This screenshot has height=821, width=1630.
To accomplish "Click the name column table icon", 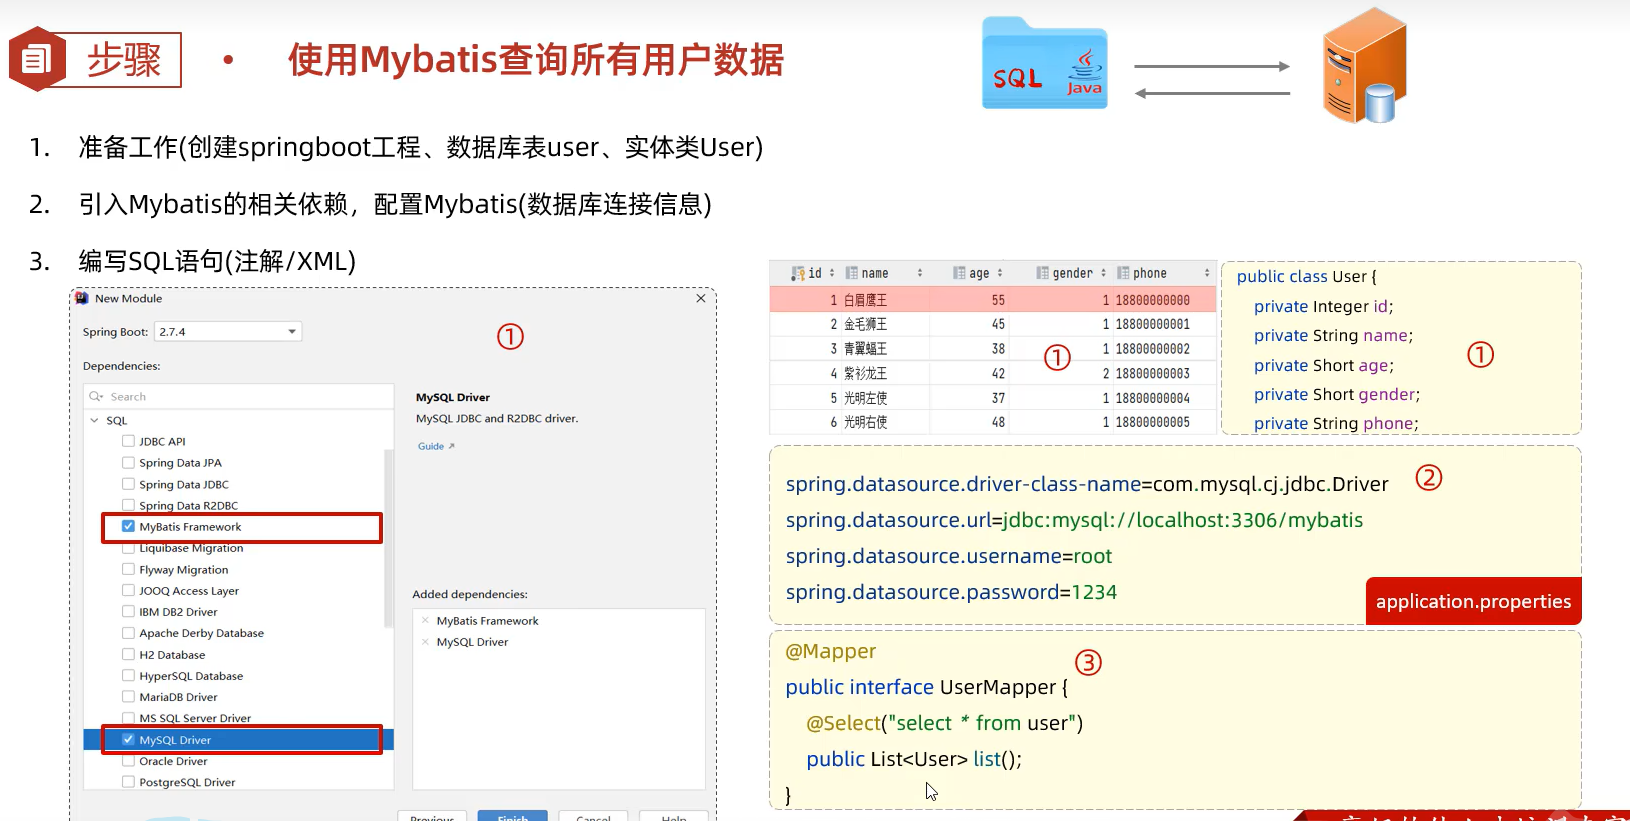I will (852, 273).
